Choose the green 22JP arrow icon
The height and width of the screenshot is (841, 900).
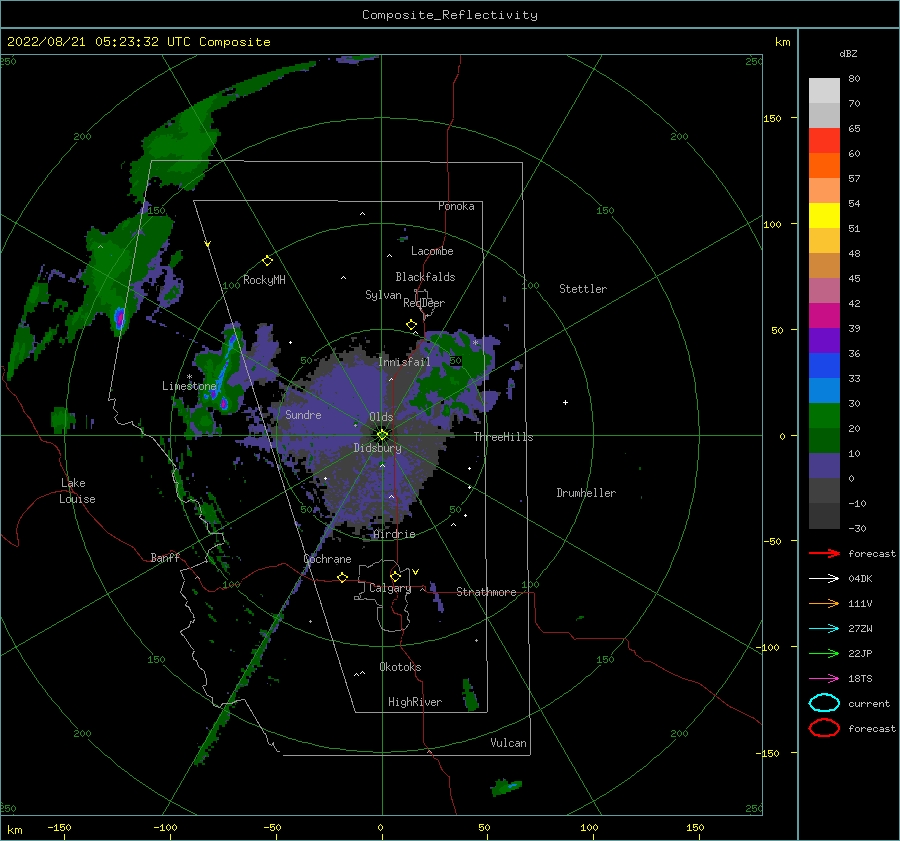824,653
